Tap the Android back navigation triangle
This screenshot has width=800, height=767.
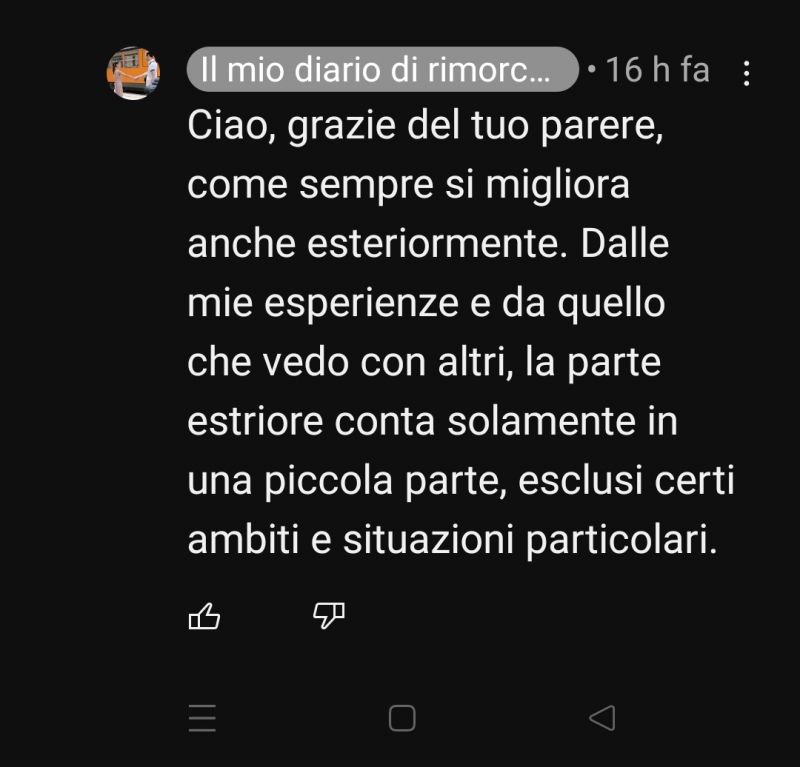tap(602, 719)
